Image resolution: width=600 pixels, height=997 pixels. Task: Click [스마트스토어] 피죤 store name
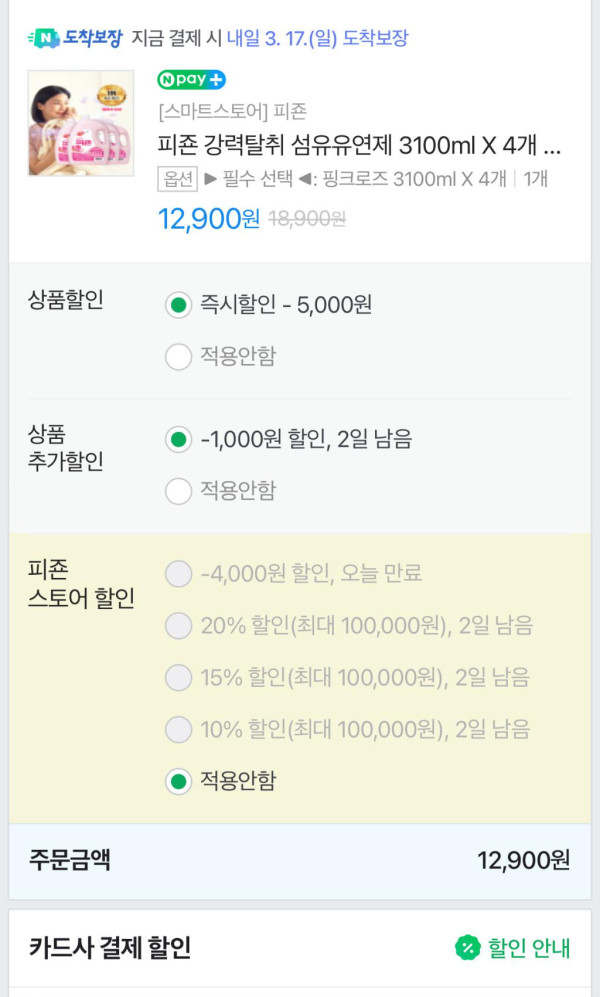[x=232, y=112]
